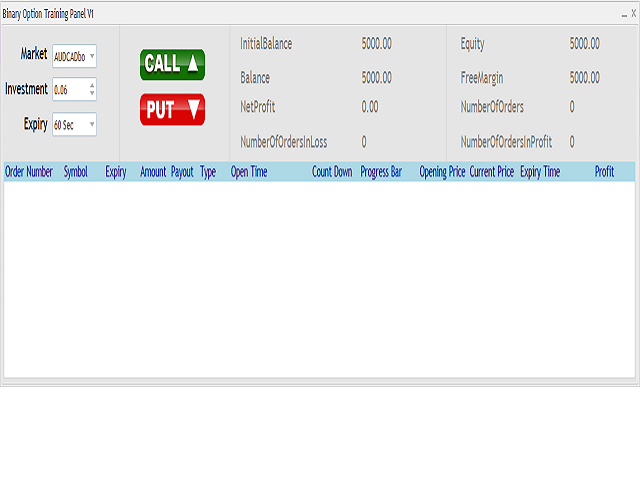The width and height of the screenshot is (640, 480).
Task: Open the Expiry dropdown showing 60 Sec
Action: coord(74,124)
